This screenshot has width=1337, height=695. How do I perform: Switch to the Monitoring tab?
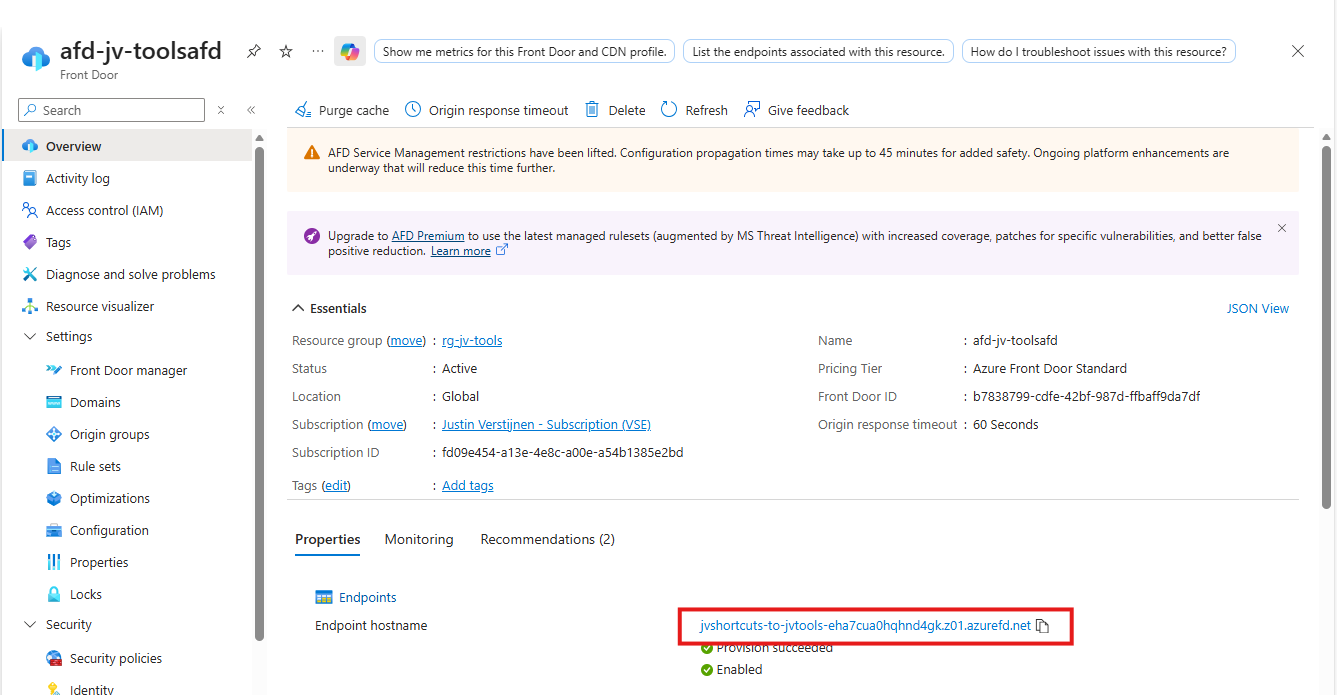click(x=418, y=539)
